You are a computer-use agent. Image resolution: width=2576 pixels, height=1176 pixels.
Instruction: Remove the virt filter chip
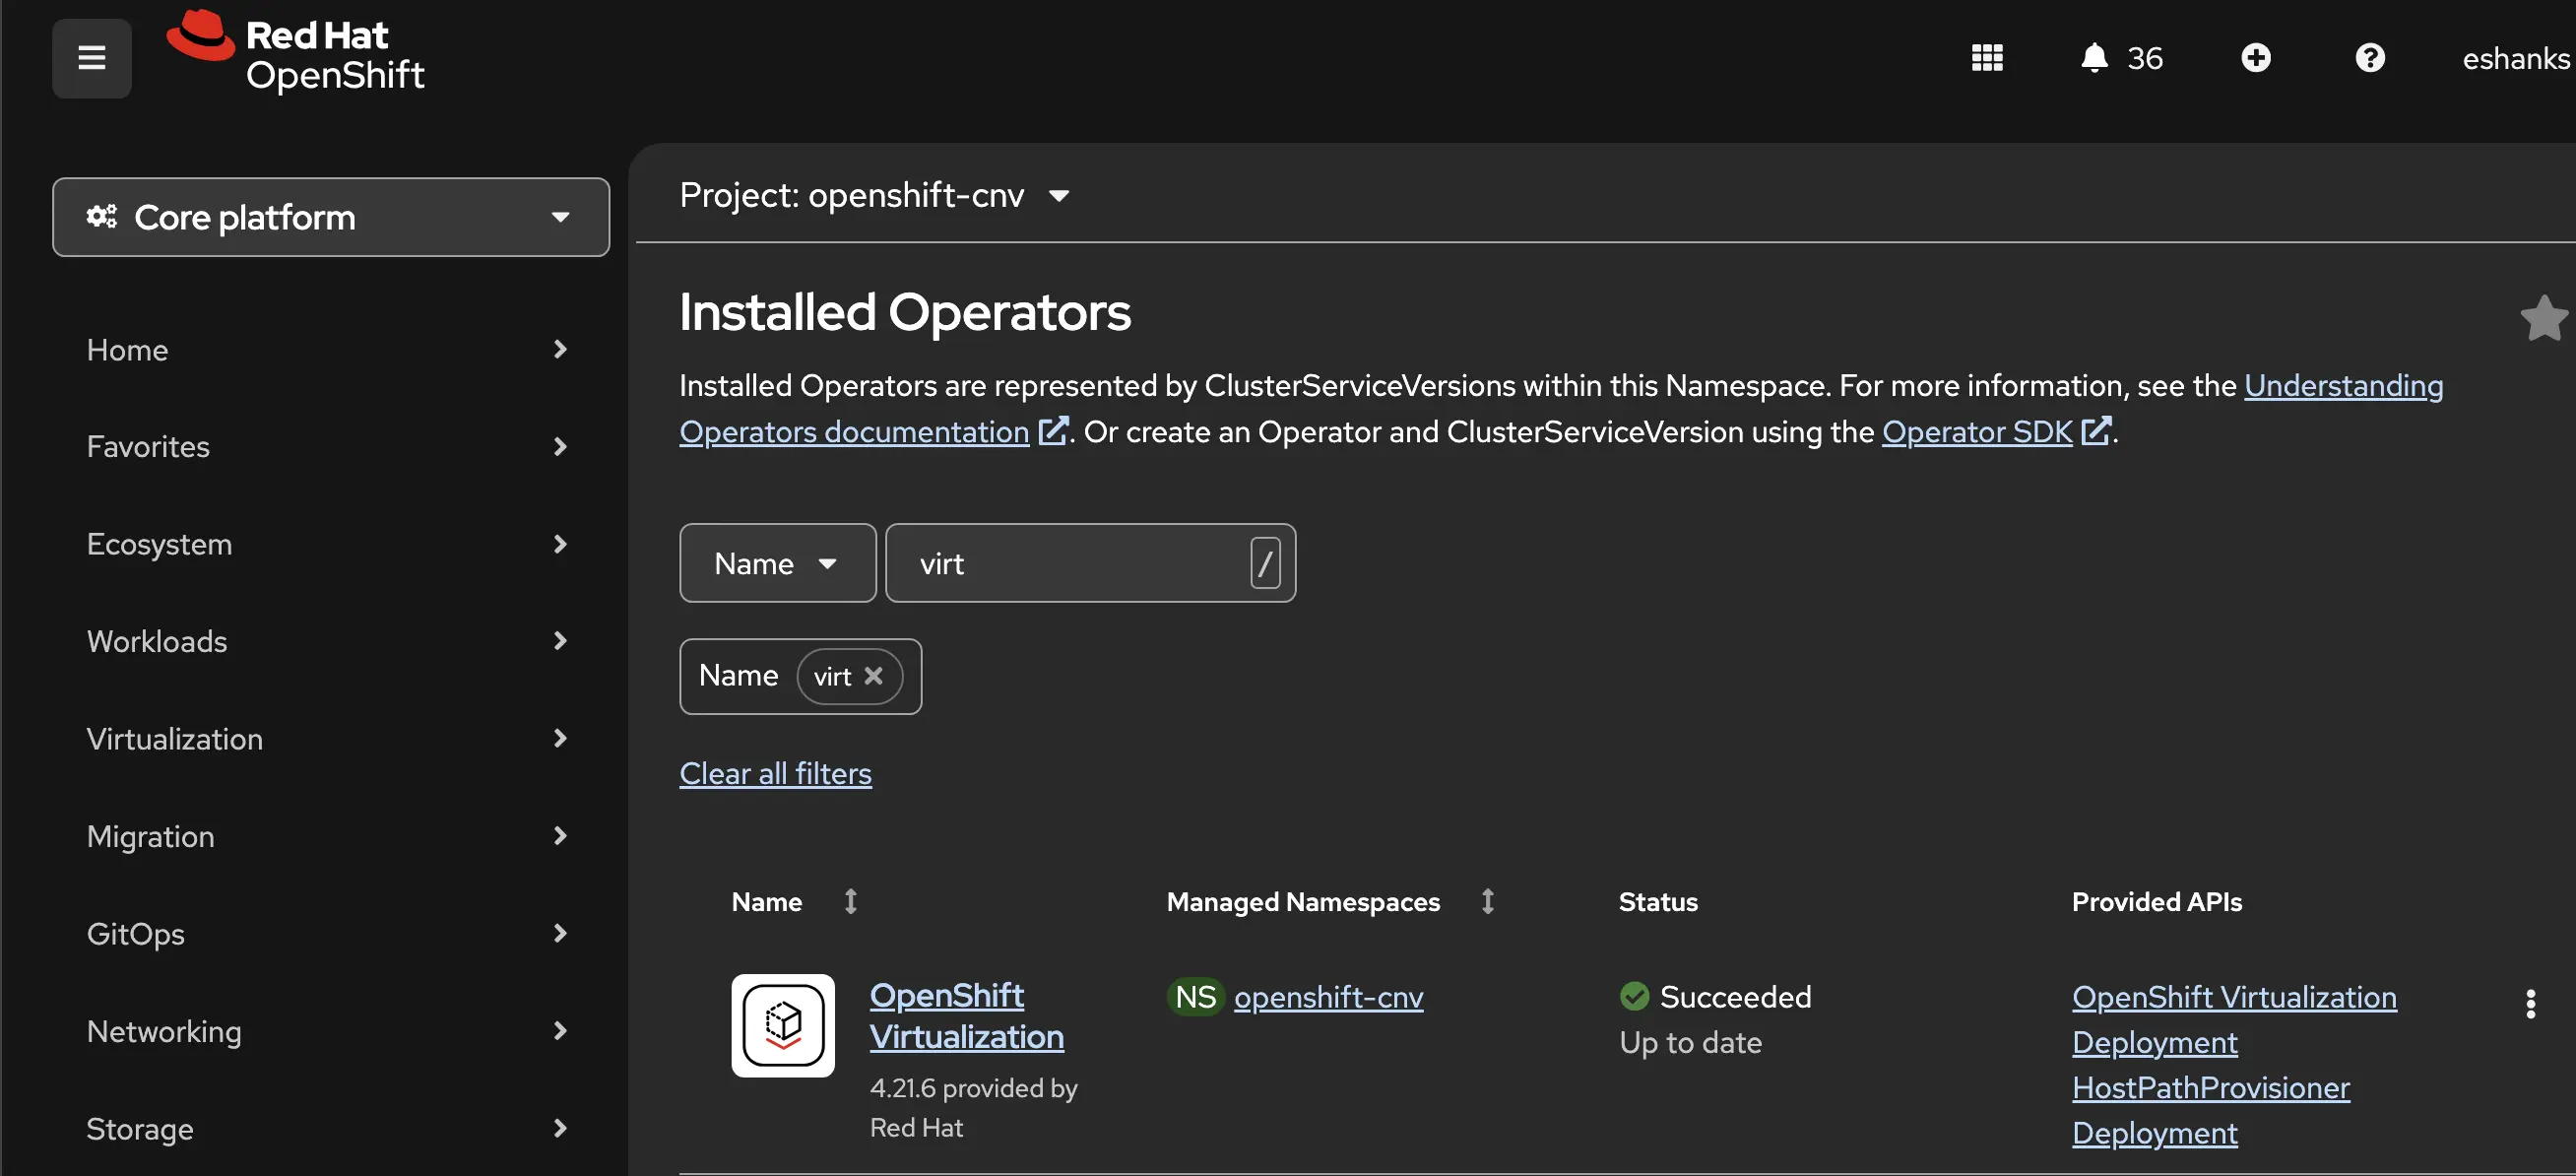point(873,676)
